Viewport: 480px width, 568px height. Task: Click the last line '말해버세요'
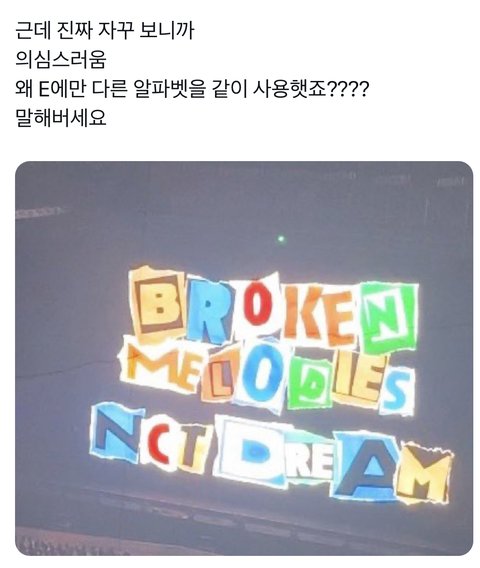click(x=60, y=118)
